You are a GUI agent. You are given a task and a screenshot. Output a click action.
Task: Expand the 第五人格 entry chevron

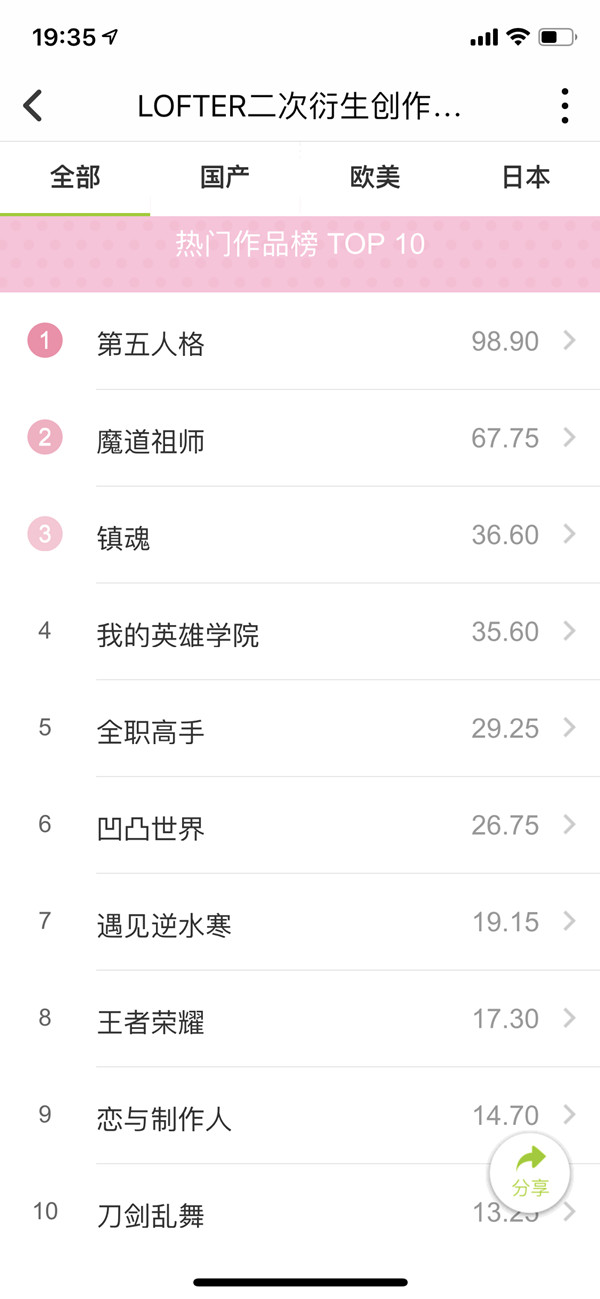coord(570,341)
